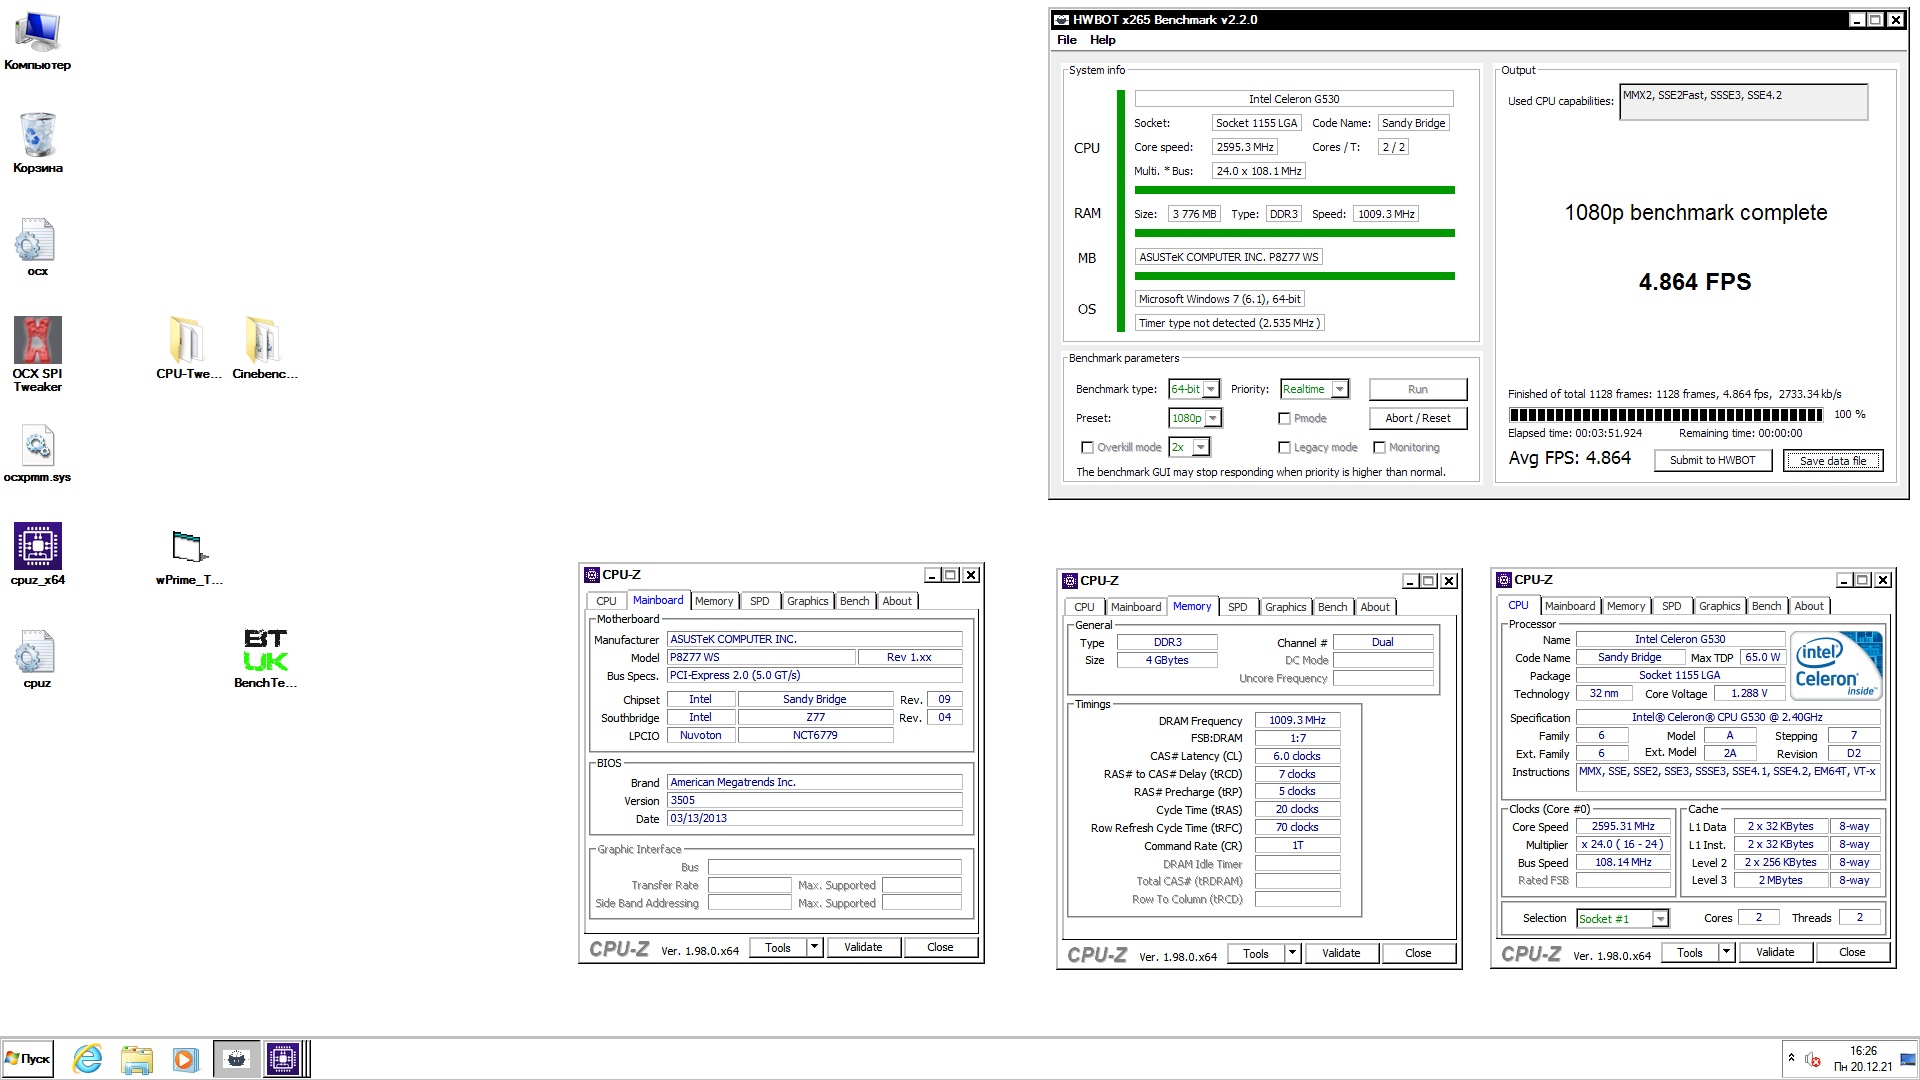Launch OCX SPI Tweaker desktop icon
This screenshot has height=1080, width=1920.
point(37,354)
